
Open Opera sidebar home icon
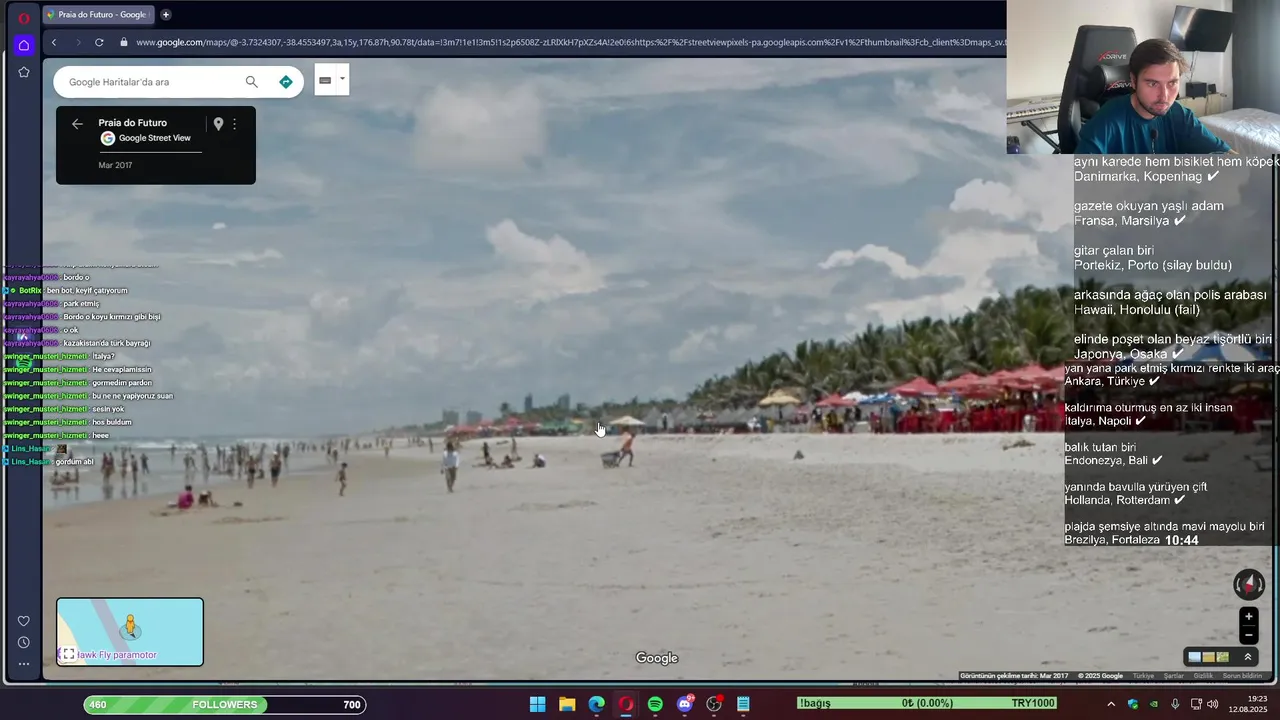click(x=24, y=45)
